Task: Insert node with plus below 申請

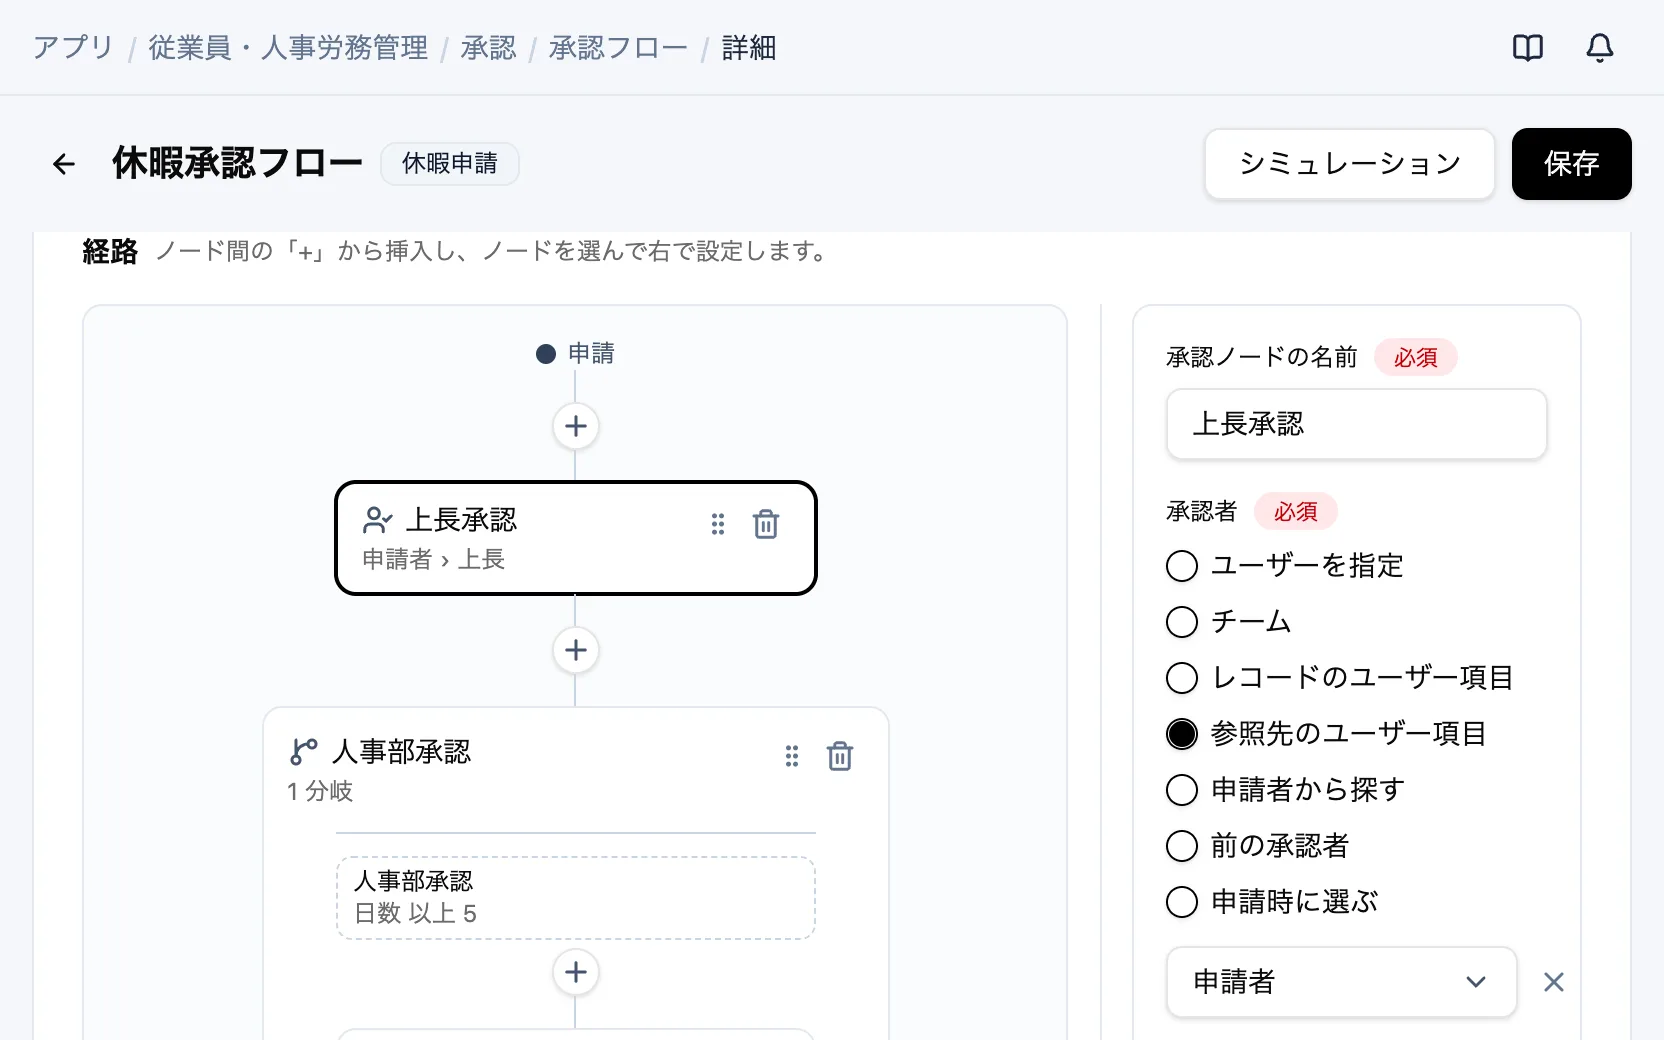Action: tap(576, 426)
